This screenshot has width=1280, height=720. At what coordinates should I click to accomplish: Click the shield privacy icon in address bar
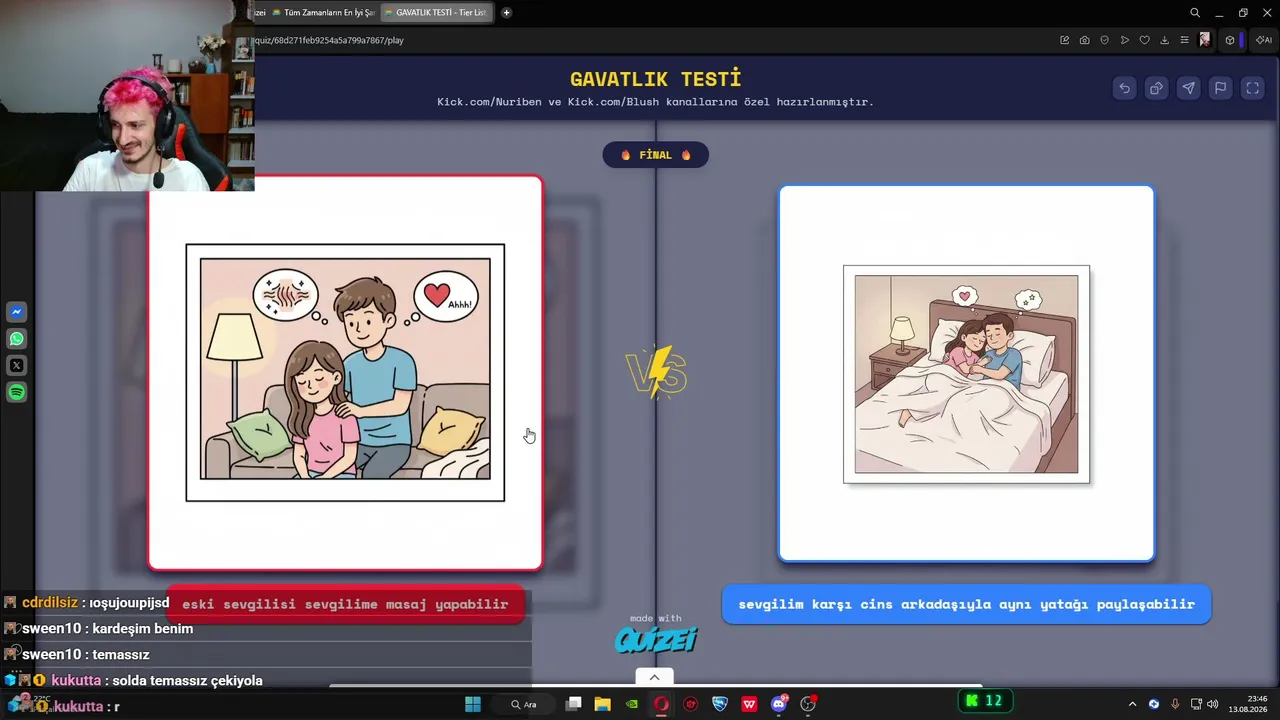pyautogui.click(x=1105, y=40)
